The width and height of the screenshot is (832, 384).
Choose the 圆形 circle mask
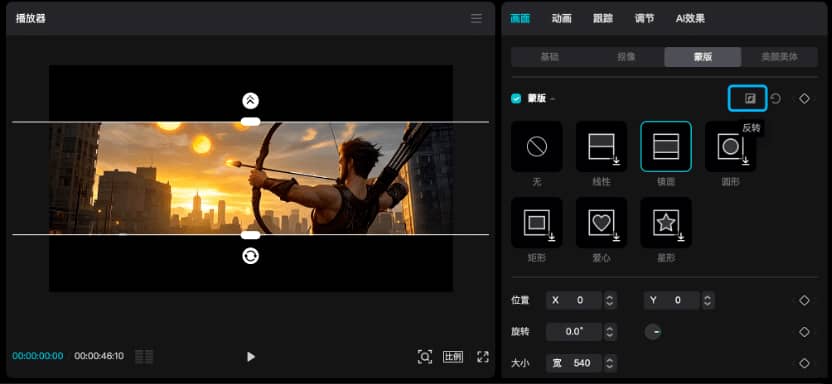(x=731, y=146)
